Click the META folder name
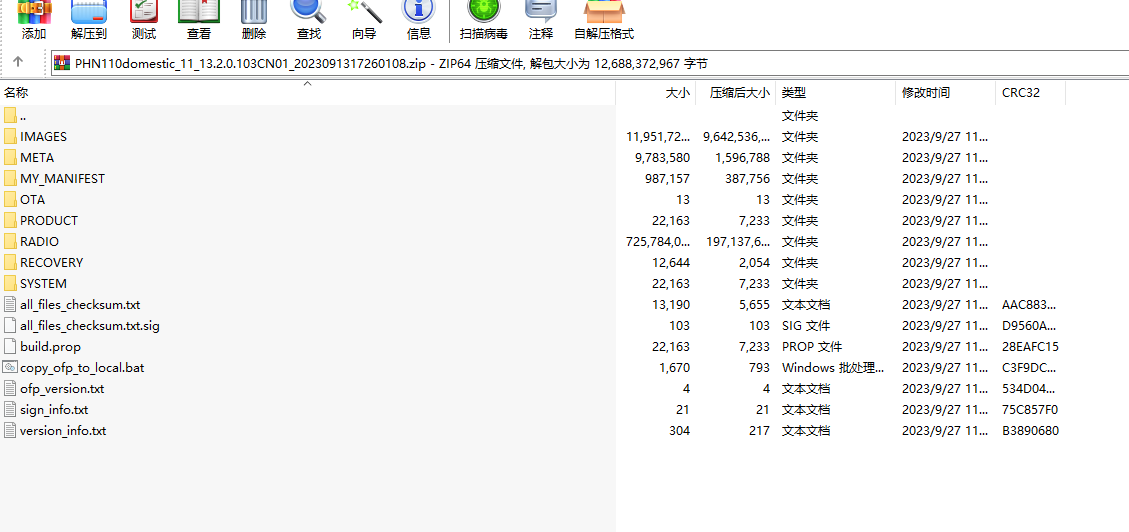Viewport: 1129px width, 532px height. tap(37, 158)
